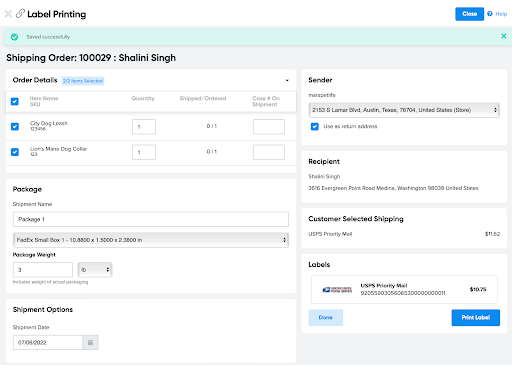Open the weight unit lb dropdown
The height and width of the screenshot is (366, 512).
95,270
